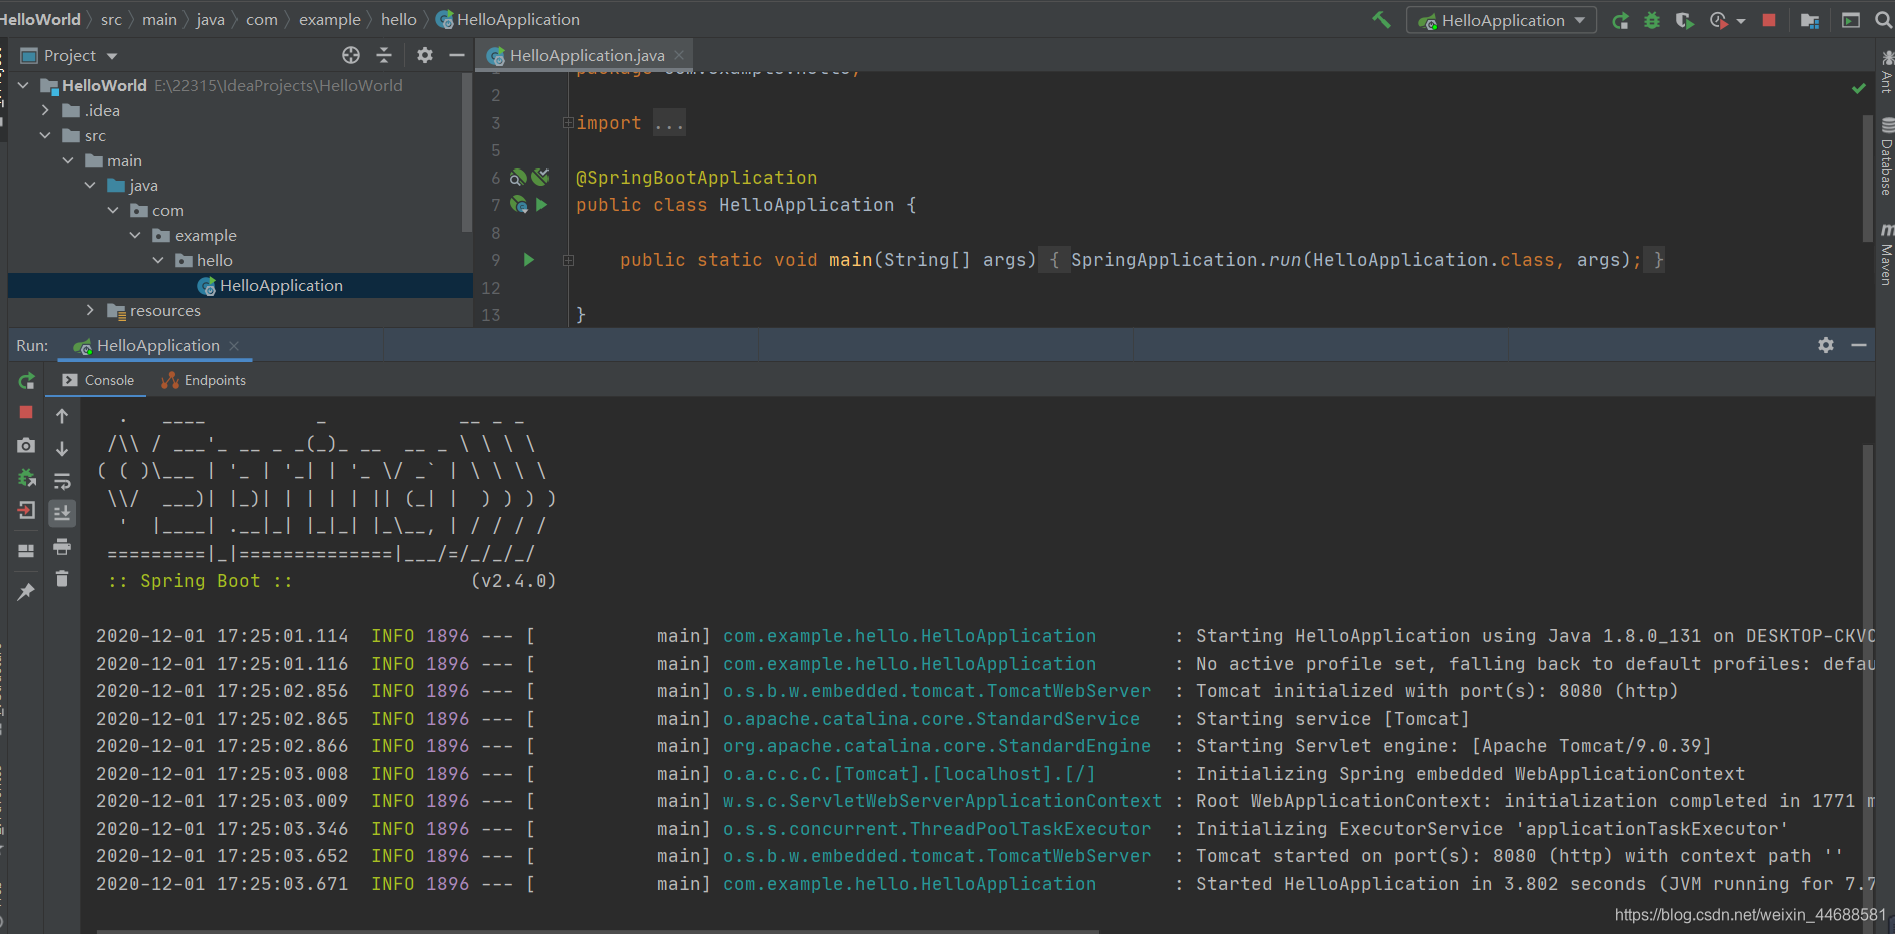Open Project panel settings gear
Screen dimensions: 1895x934
pos(425,55)
